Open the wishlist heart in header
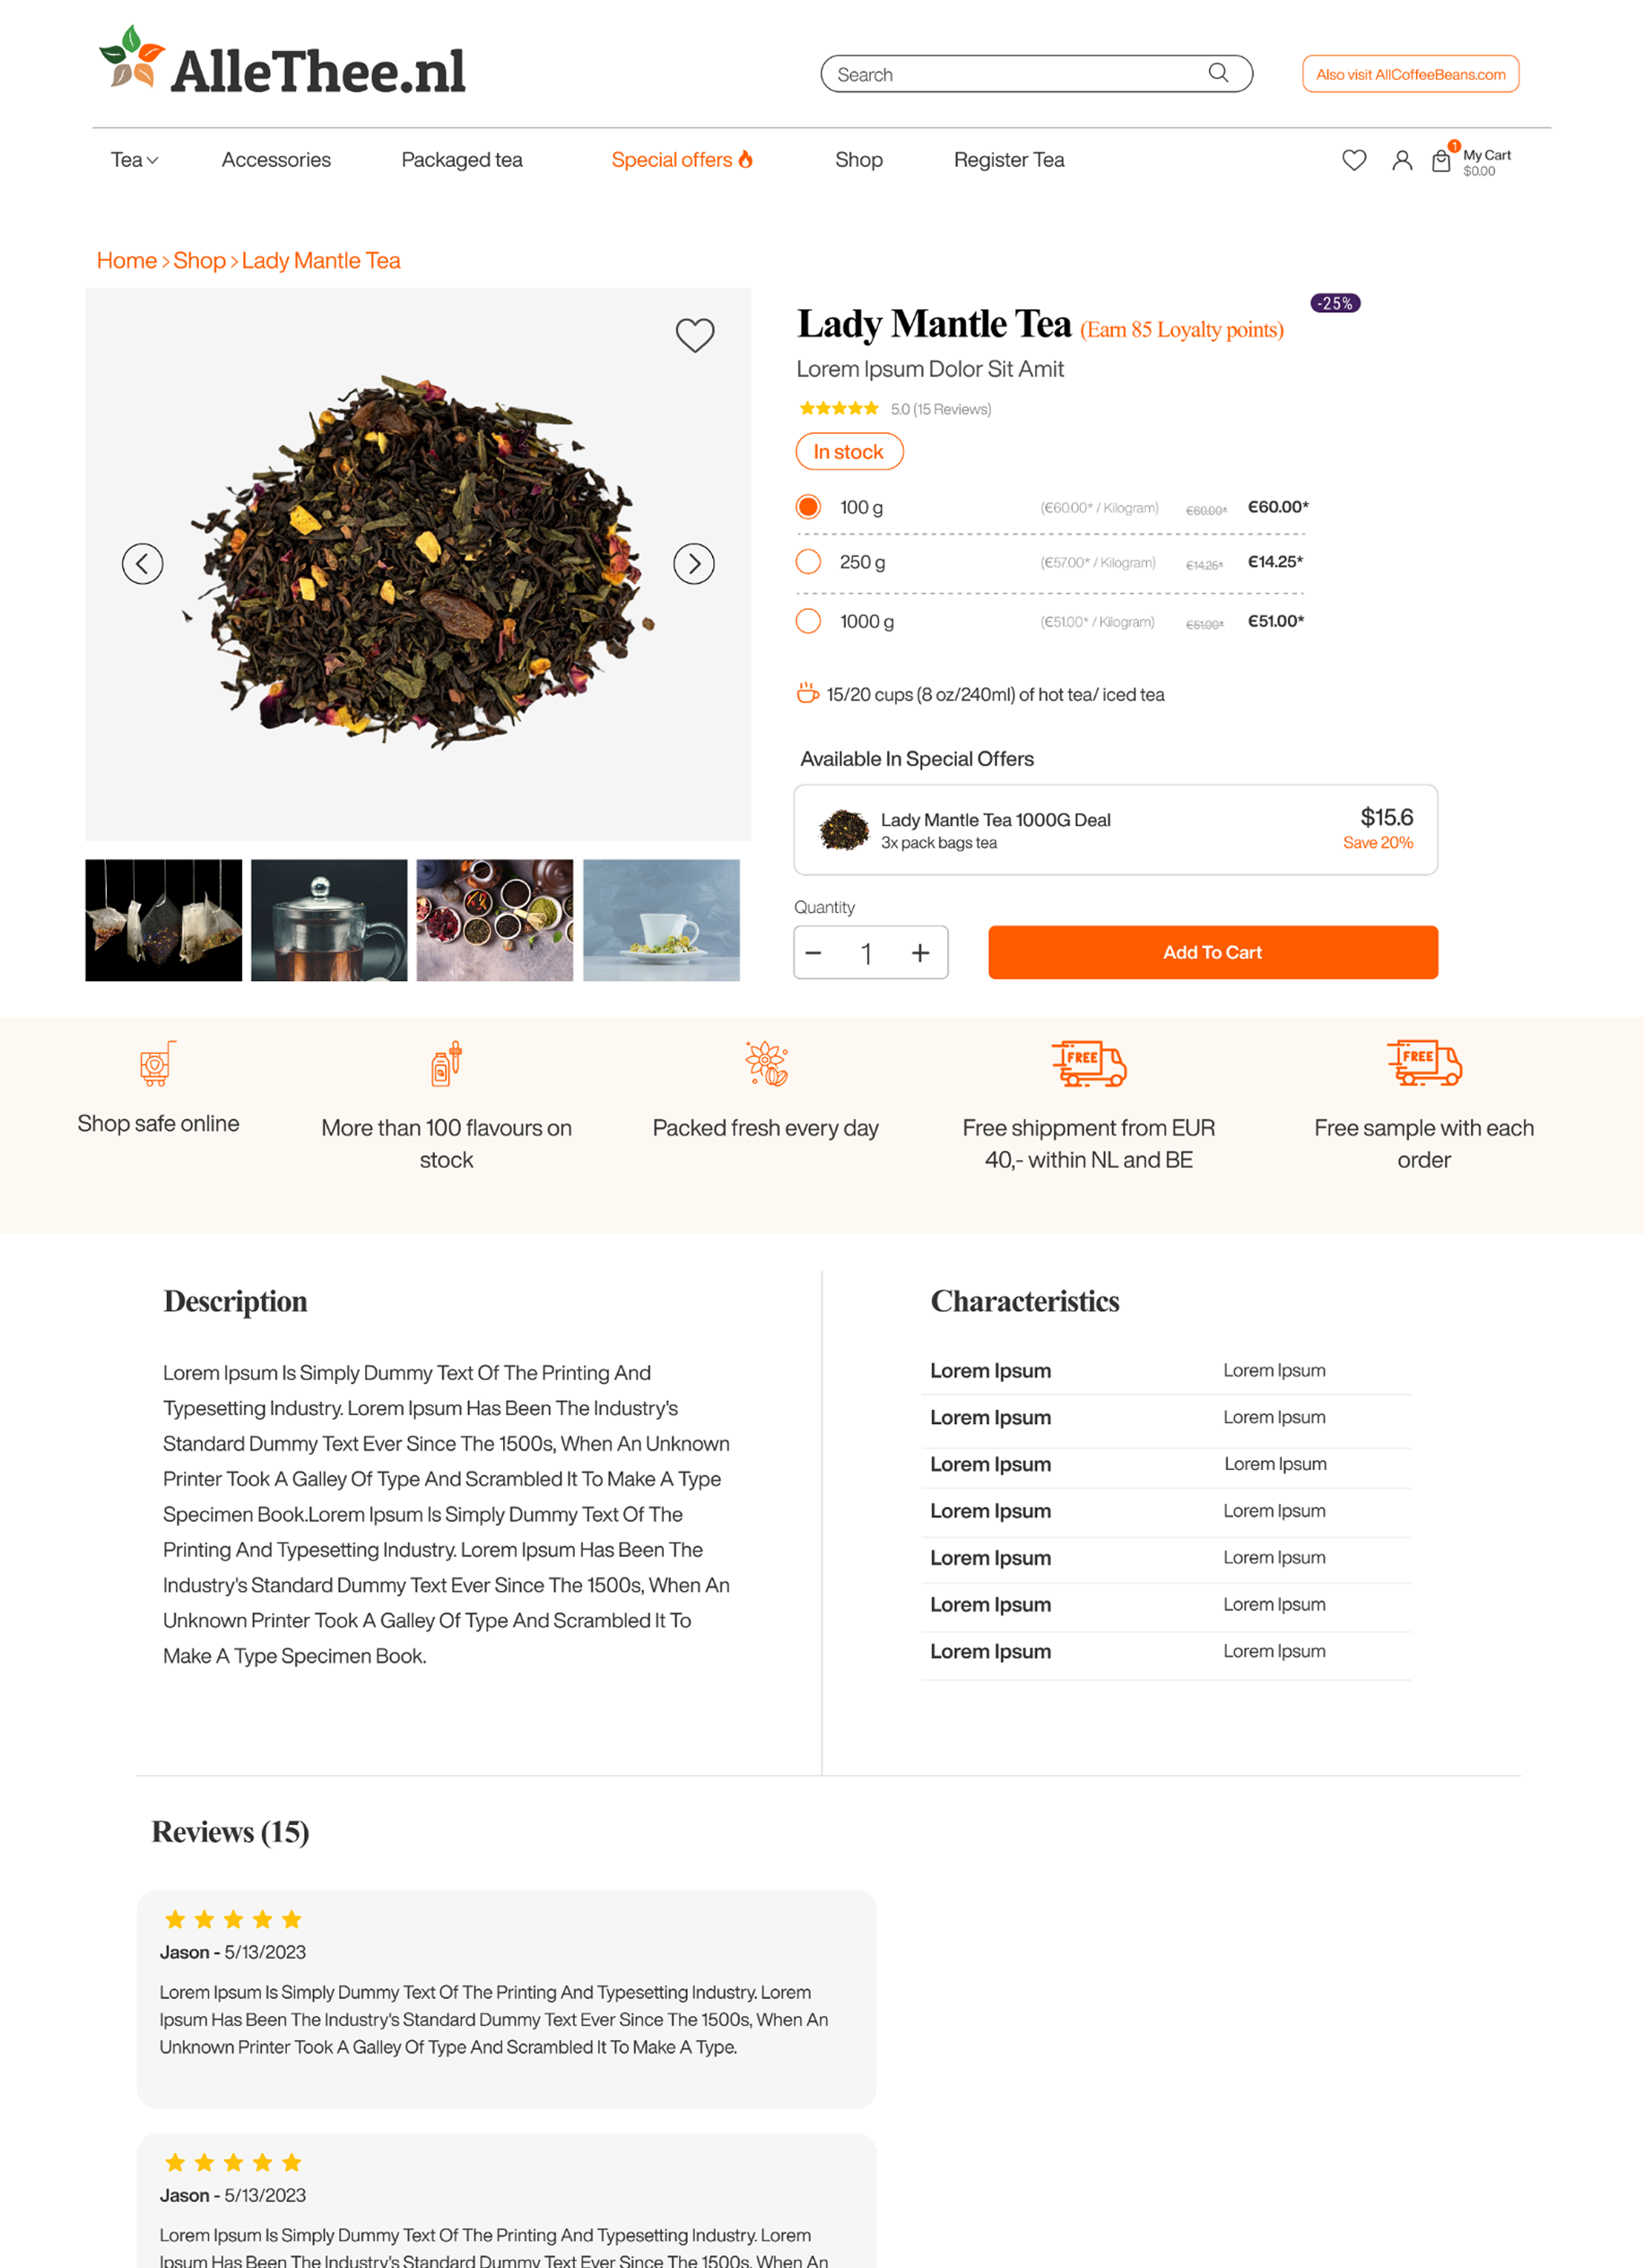Viewport: 1644px width, 2268px height. coord(1354,160)
